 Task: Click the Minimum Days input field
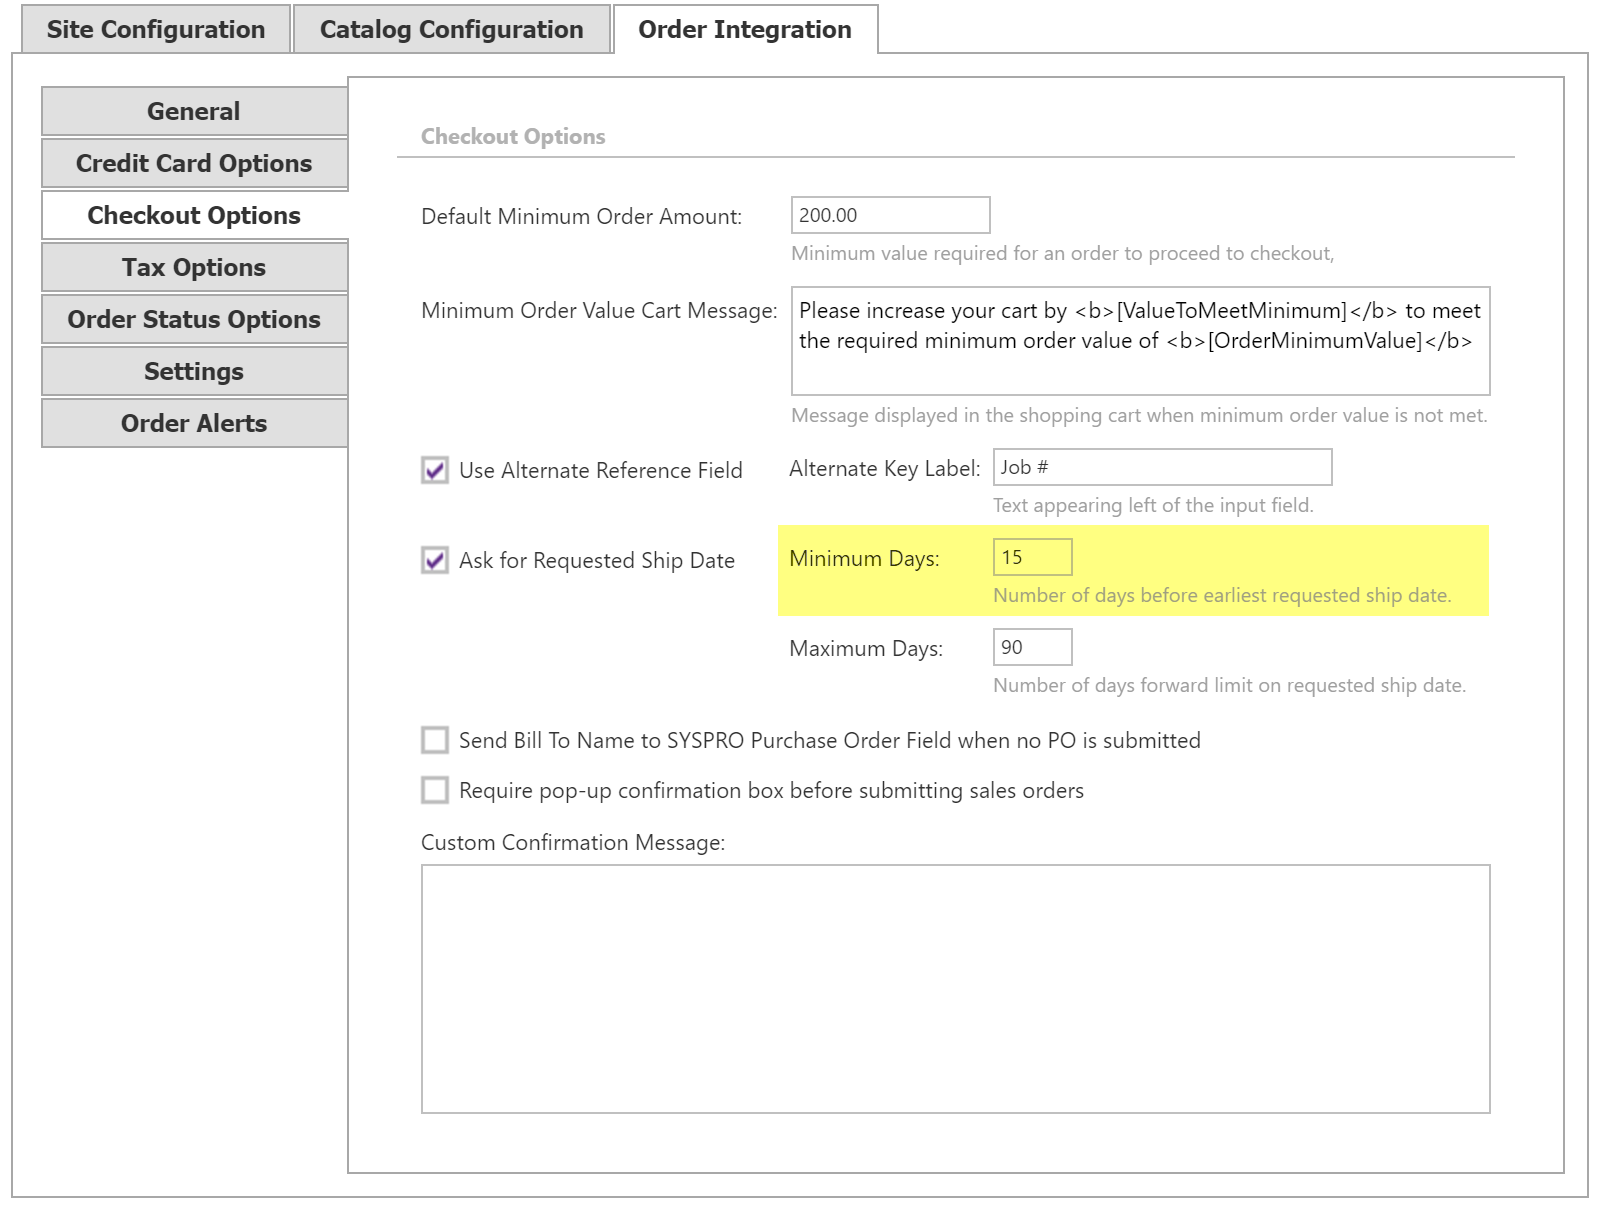1032,557
